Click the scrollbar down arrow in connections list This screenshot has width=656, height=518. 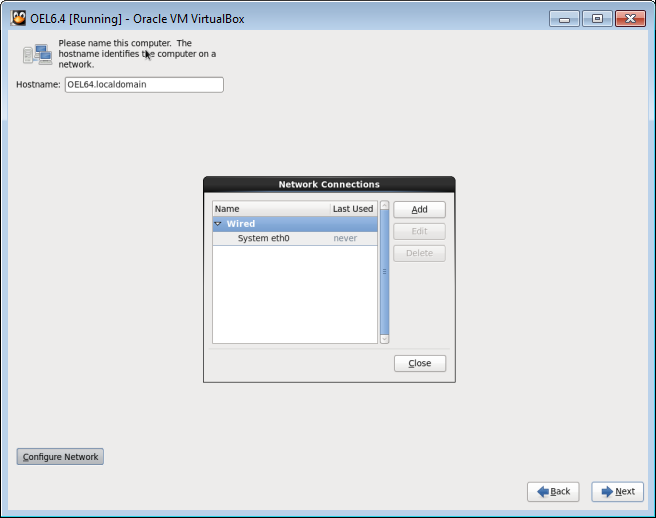point(384,339)
